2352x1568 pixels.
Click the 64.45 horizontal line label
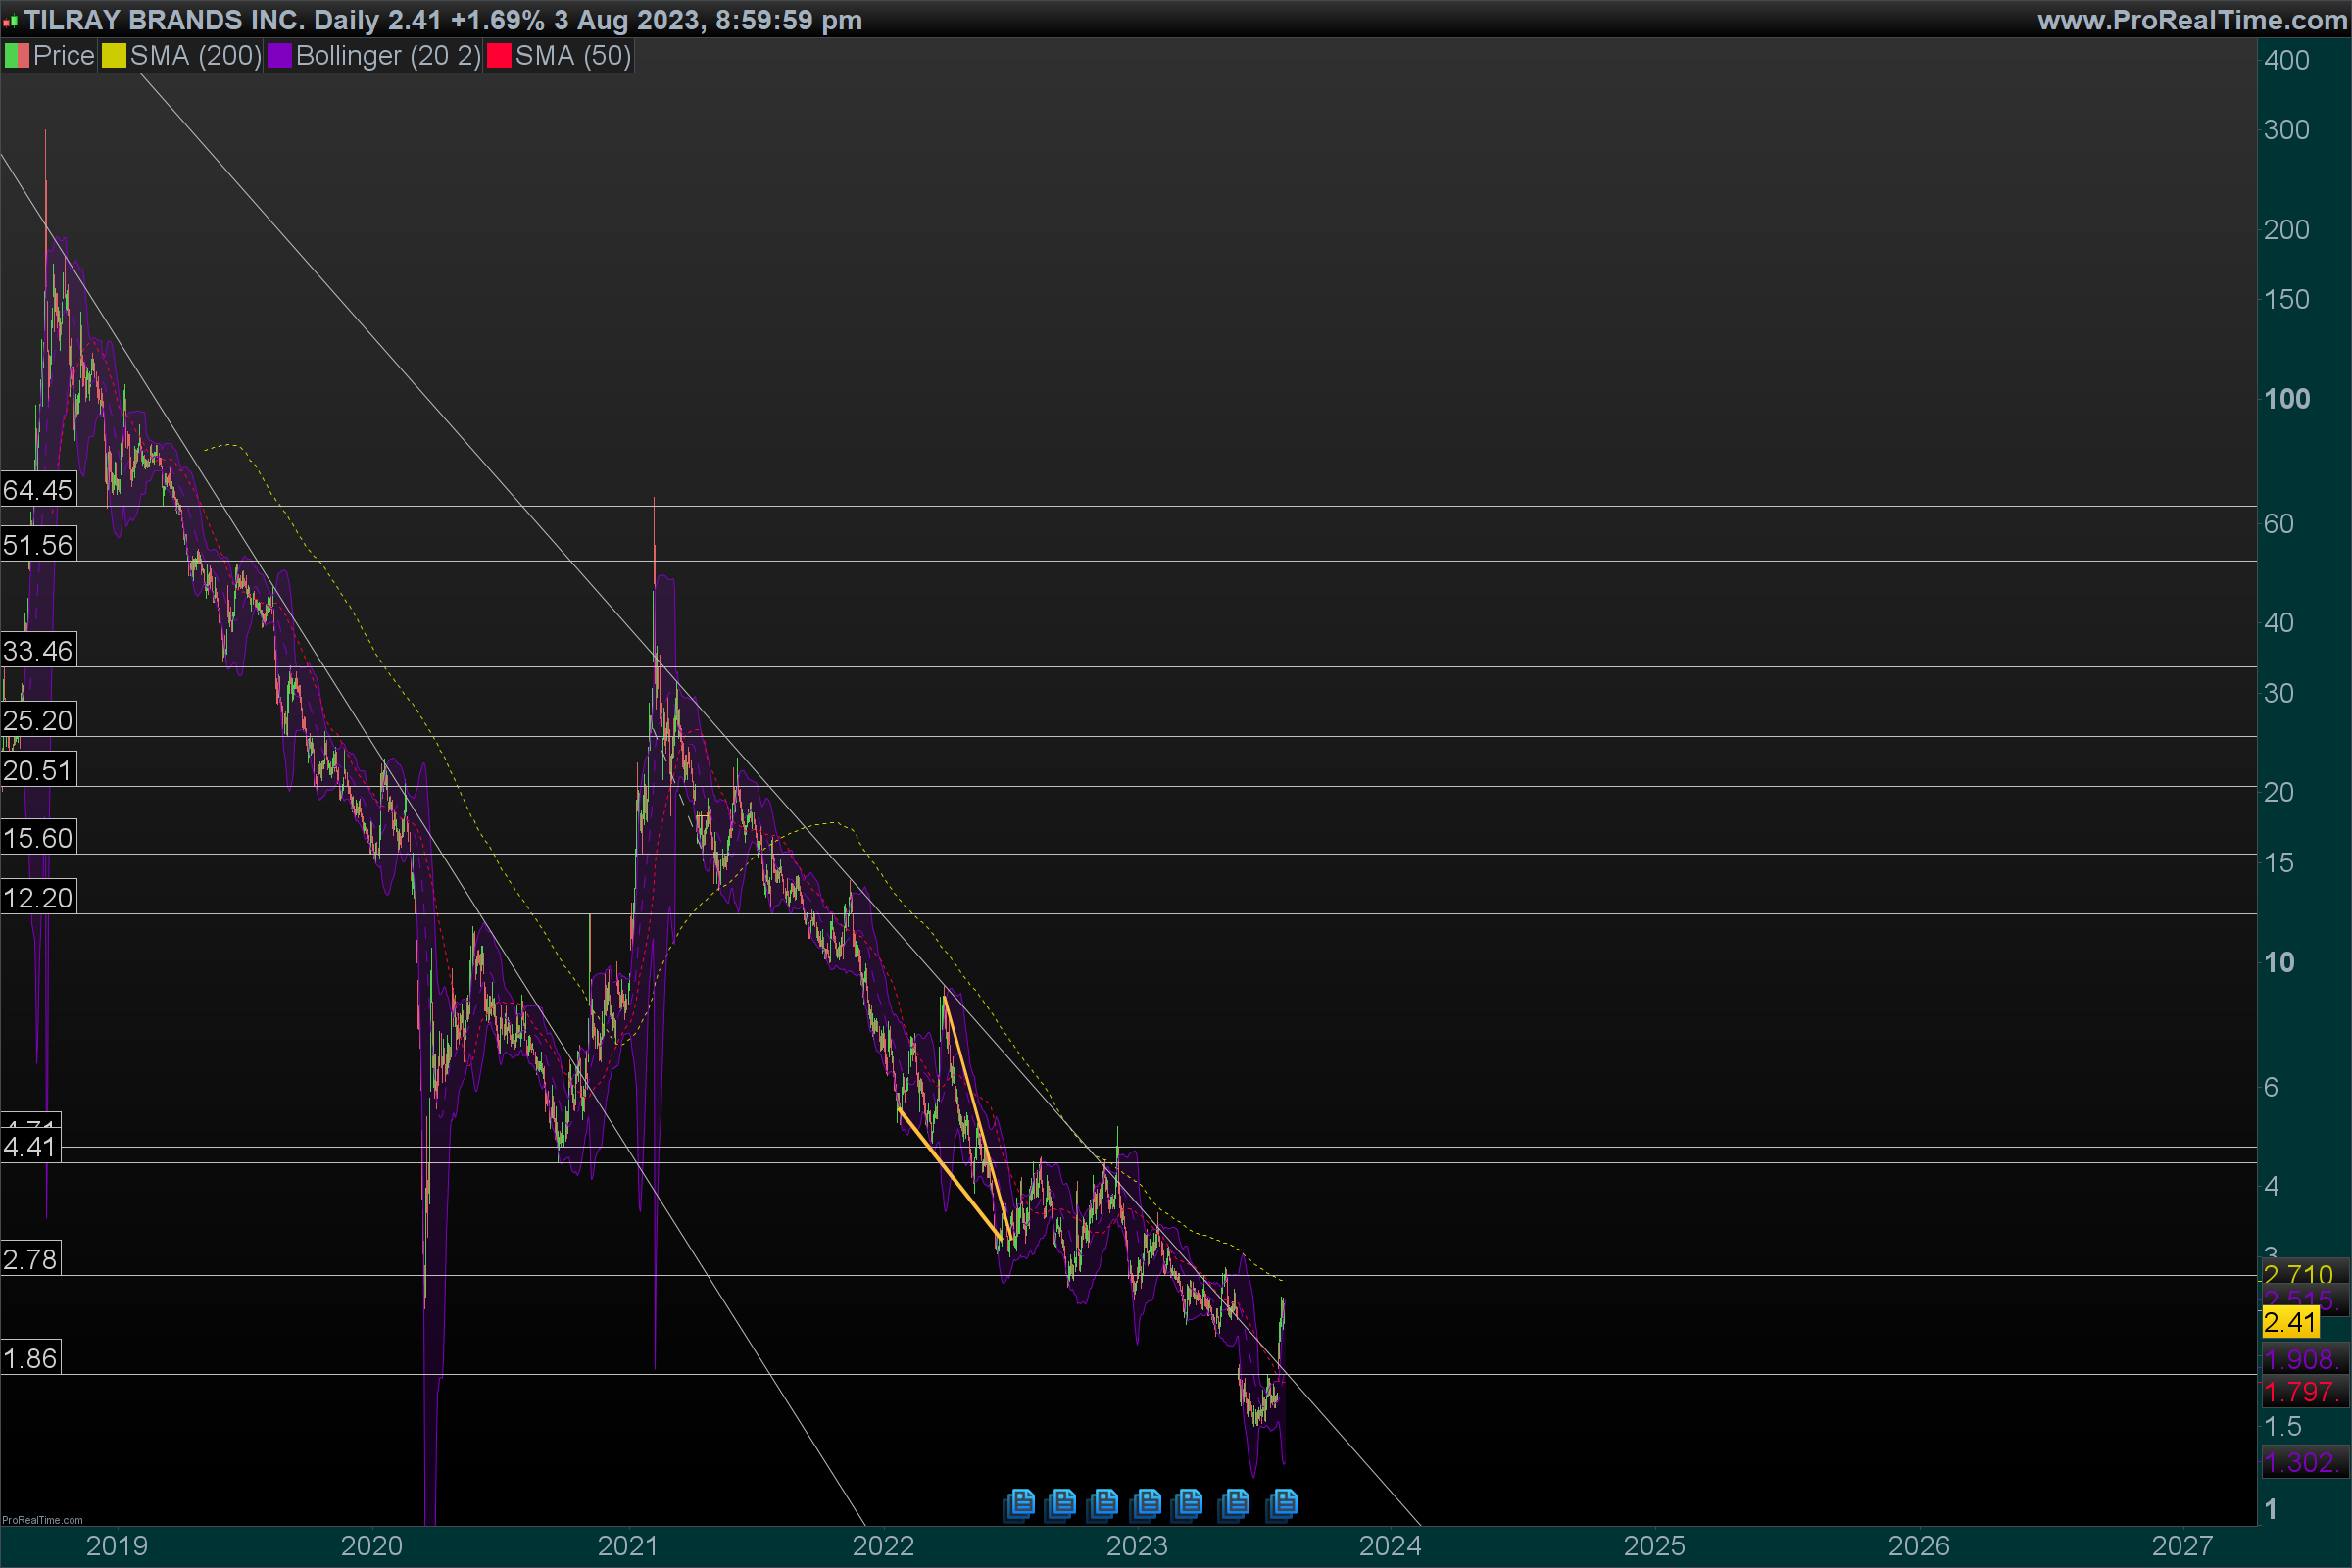[38, 490]
